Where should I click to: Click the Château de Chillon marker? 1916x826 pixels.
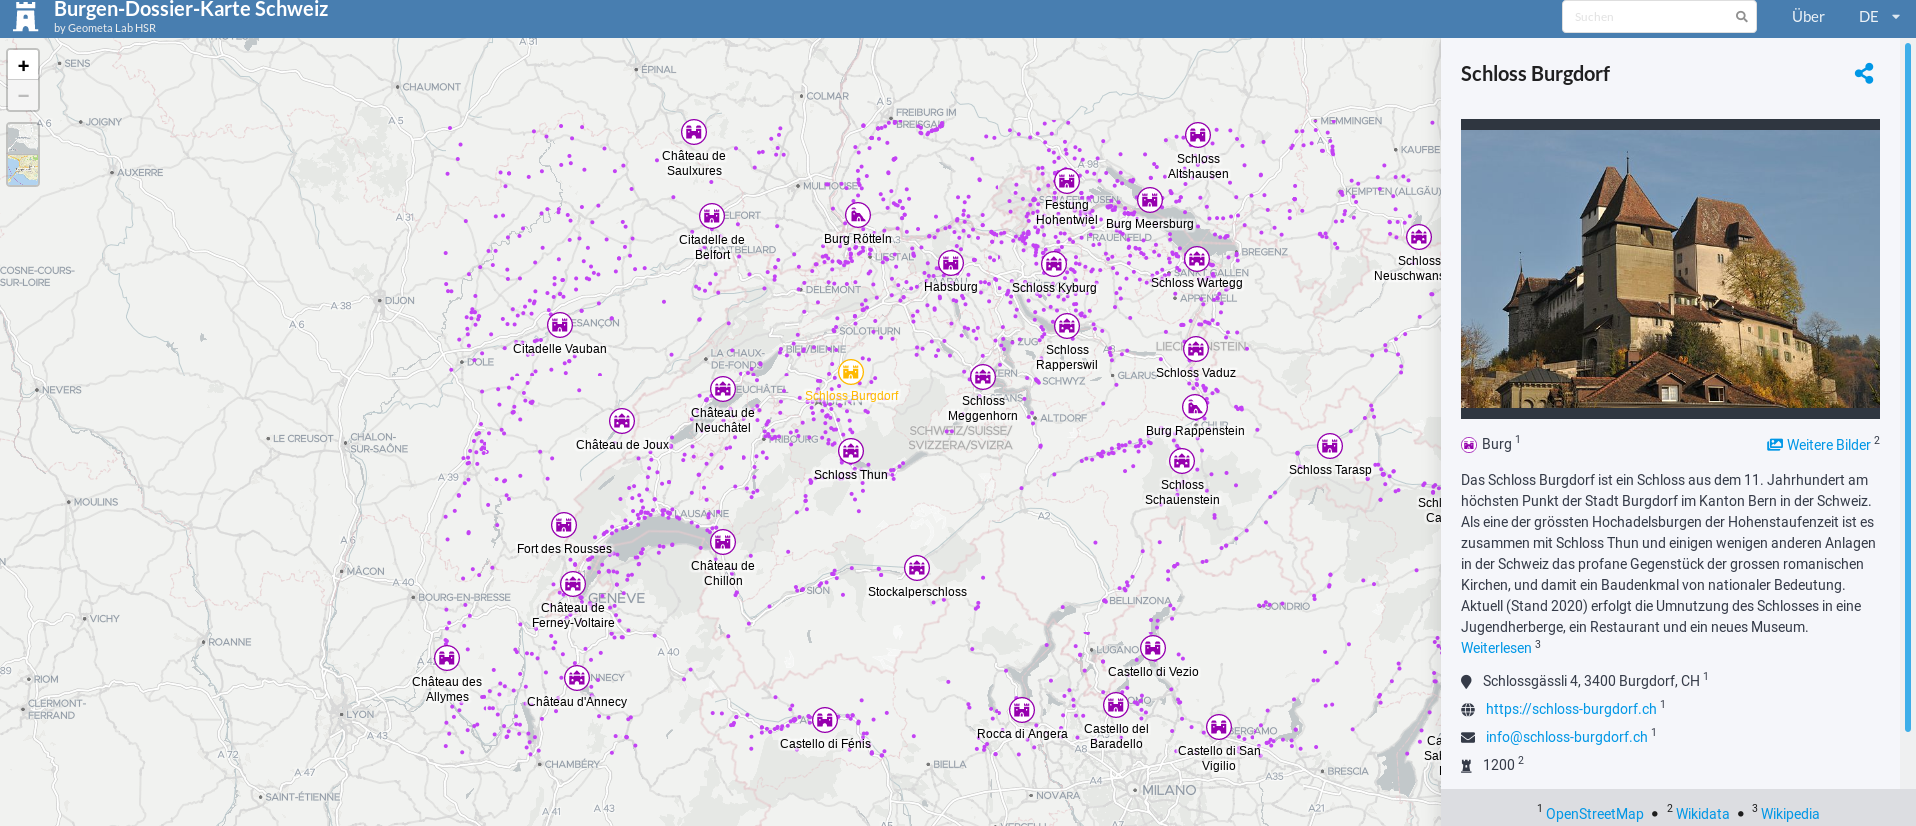coord(723,542)
